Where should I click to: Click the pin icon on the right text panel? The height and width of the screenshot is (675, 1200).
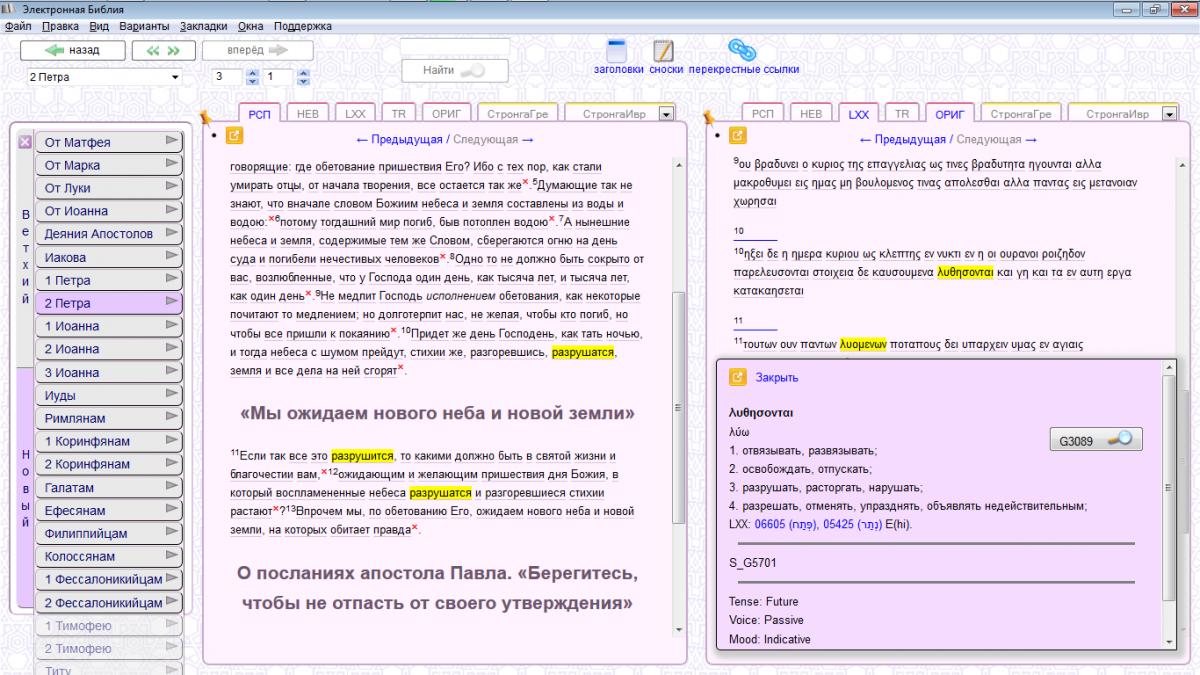pyautogui.click(x=710, y=119)
